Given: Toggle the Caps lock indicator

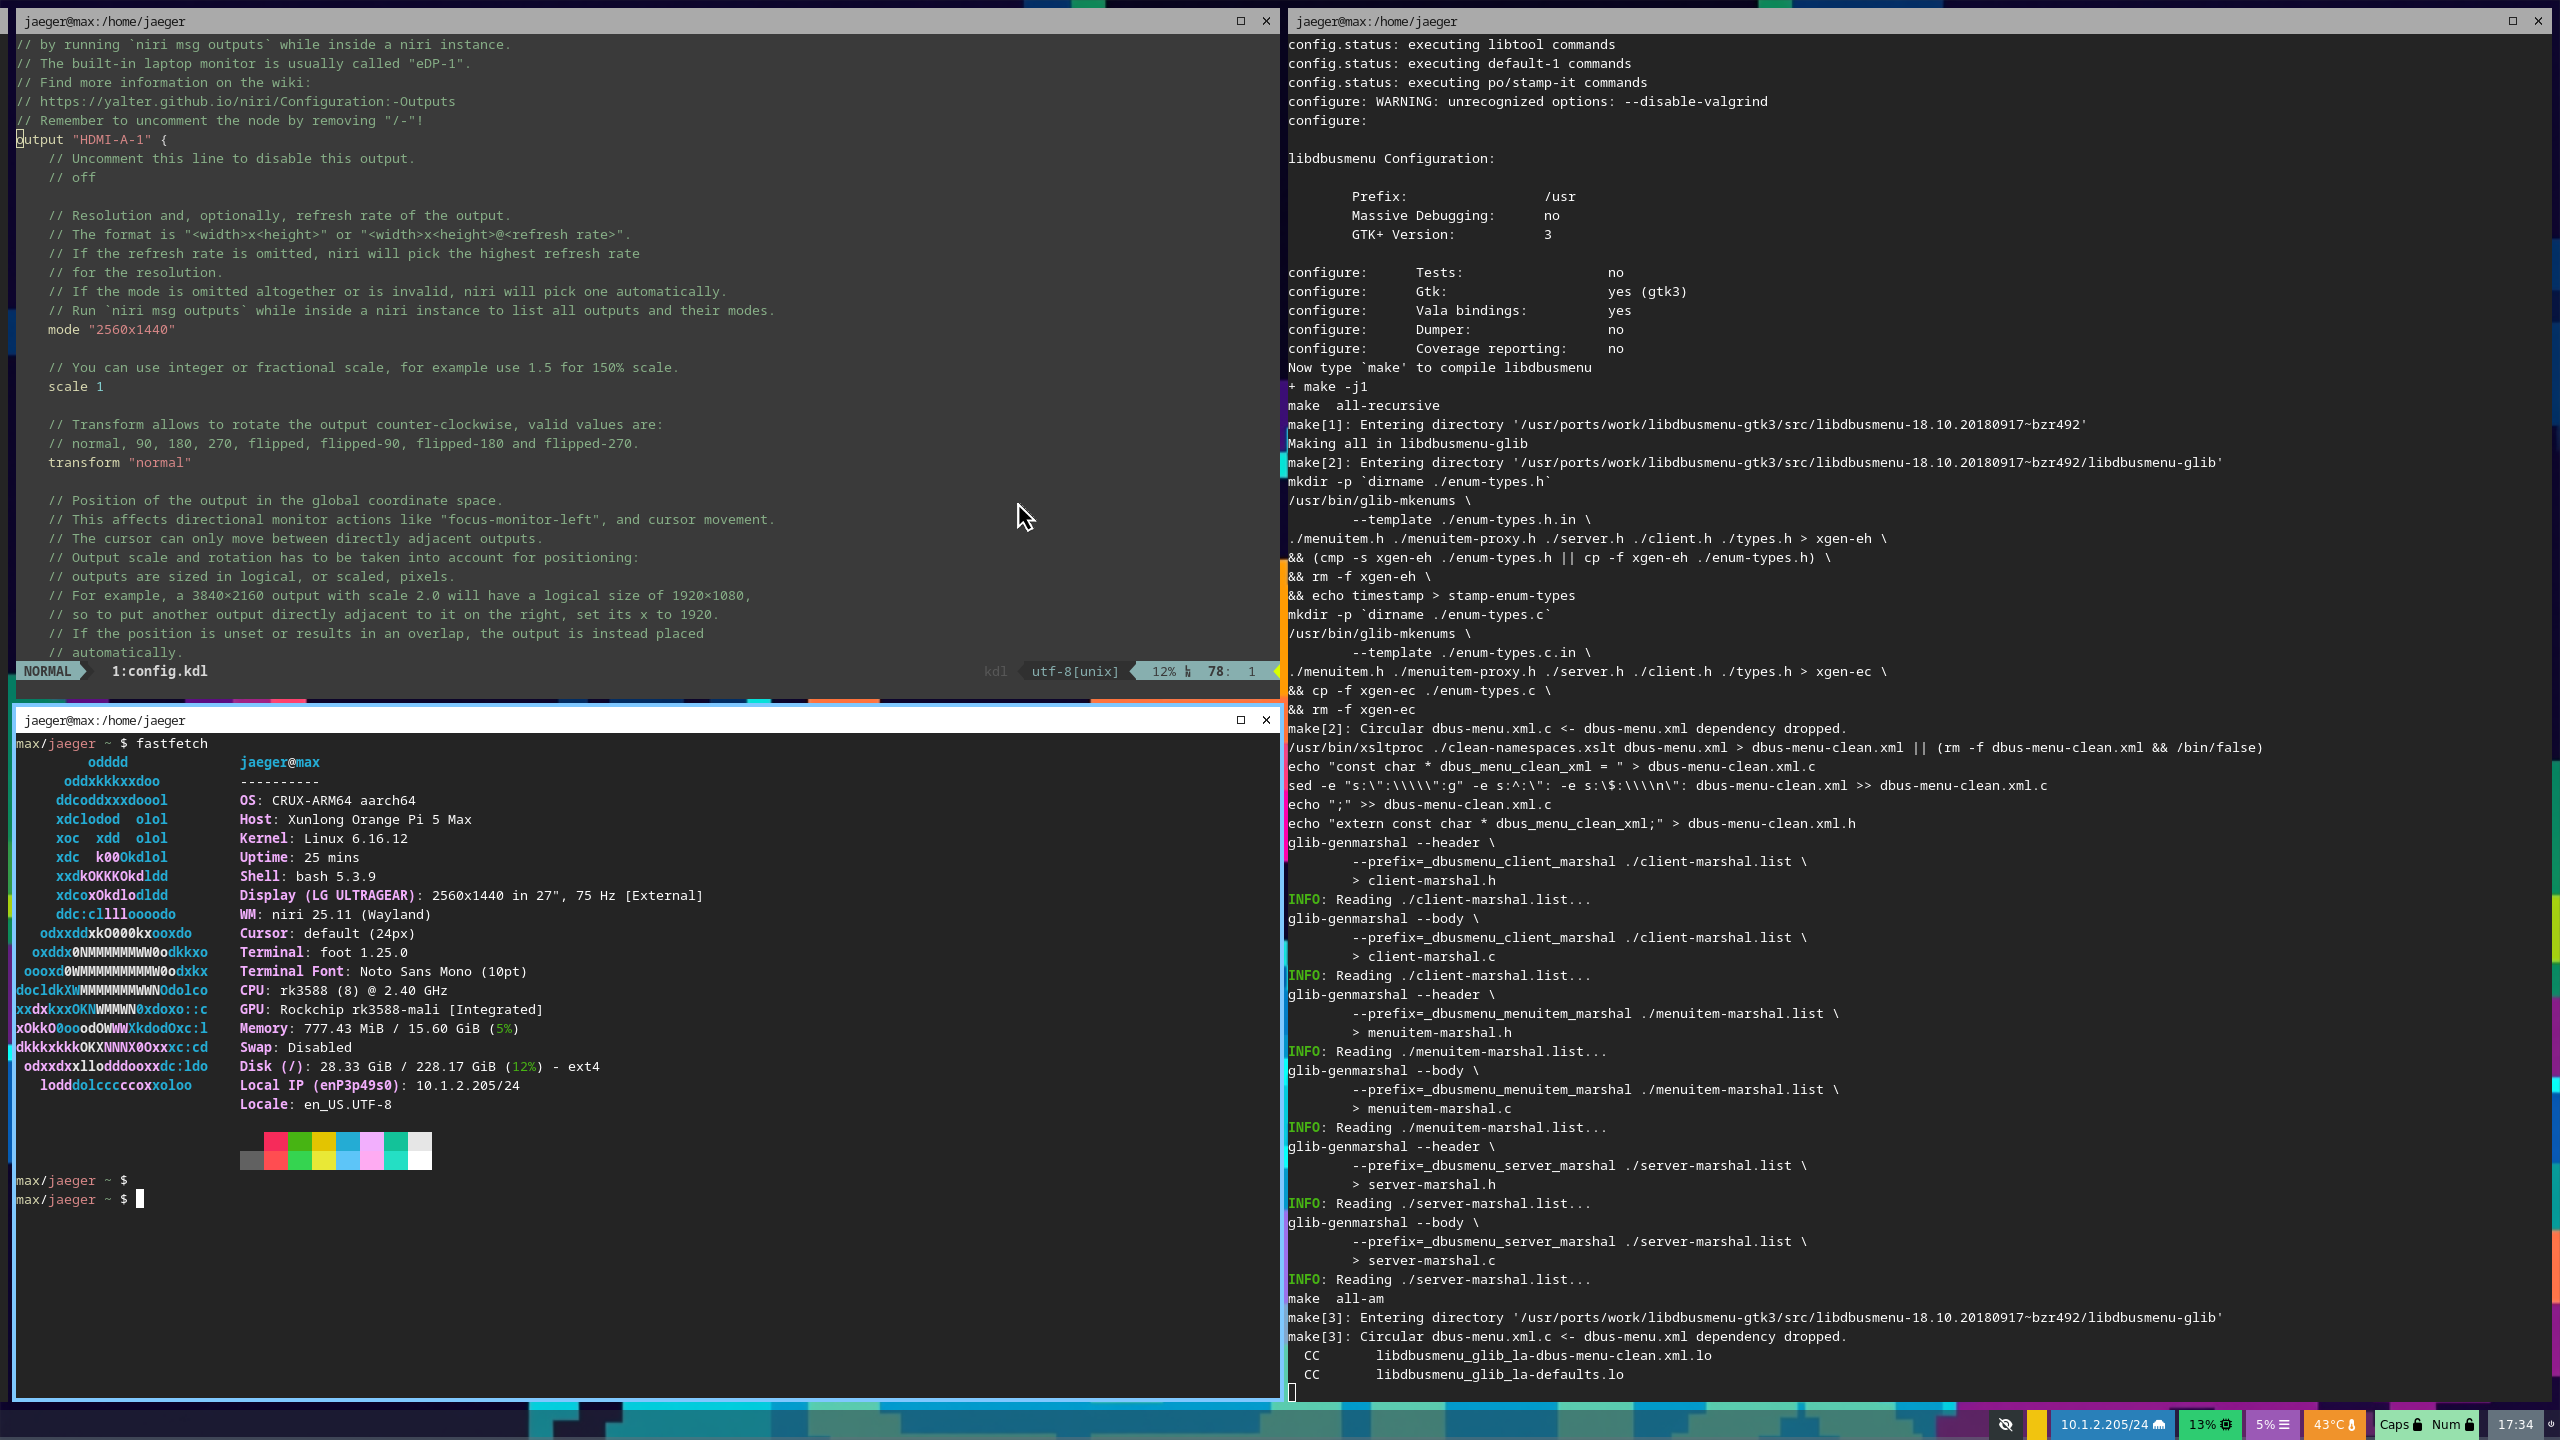Looking at the screenshot, I should [x=2400, y=1425].
